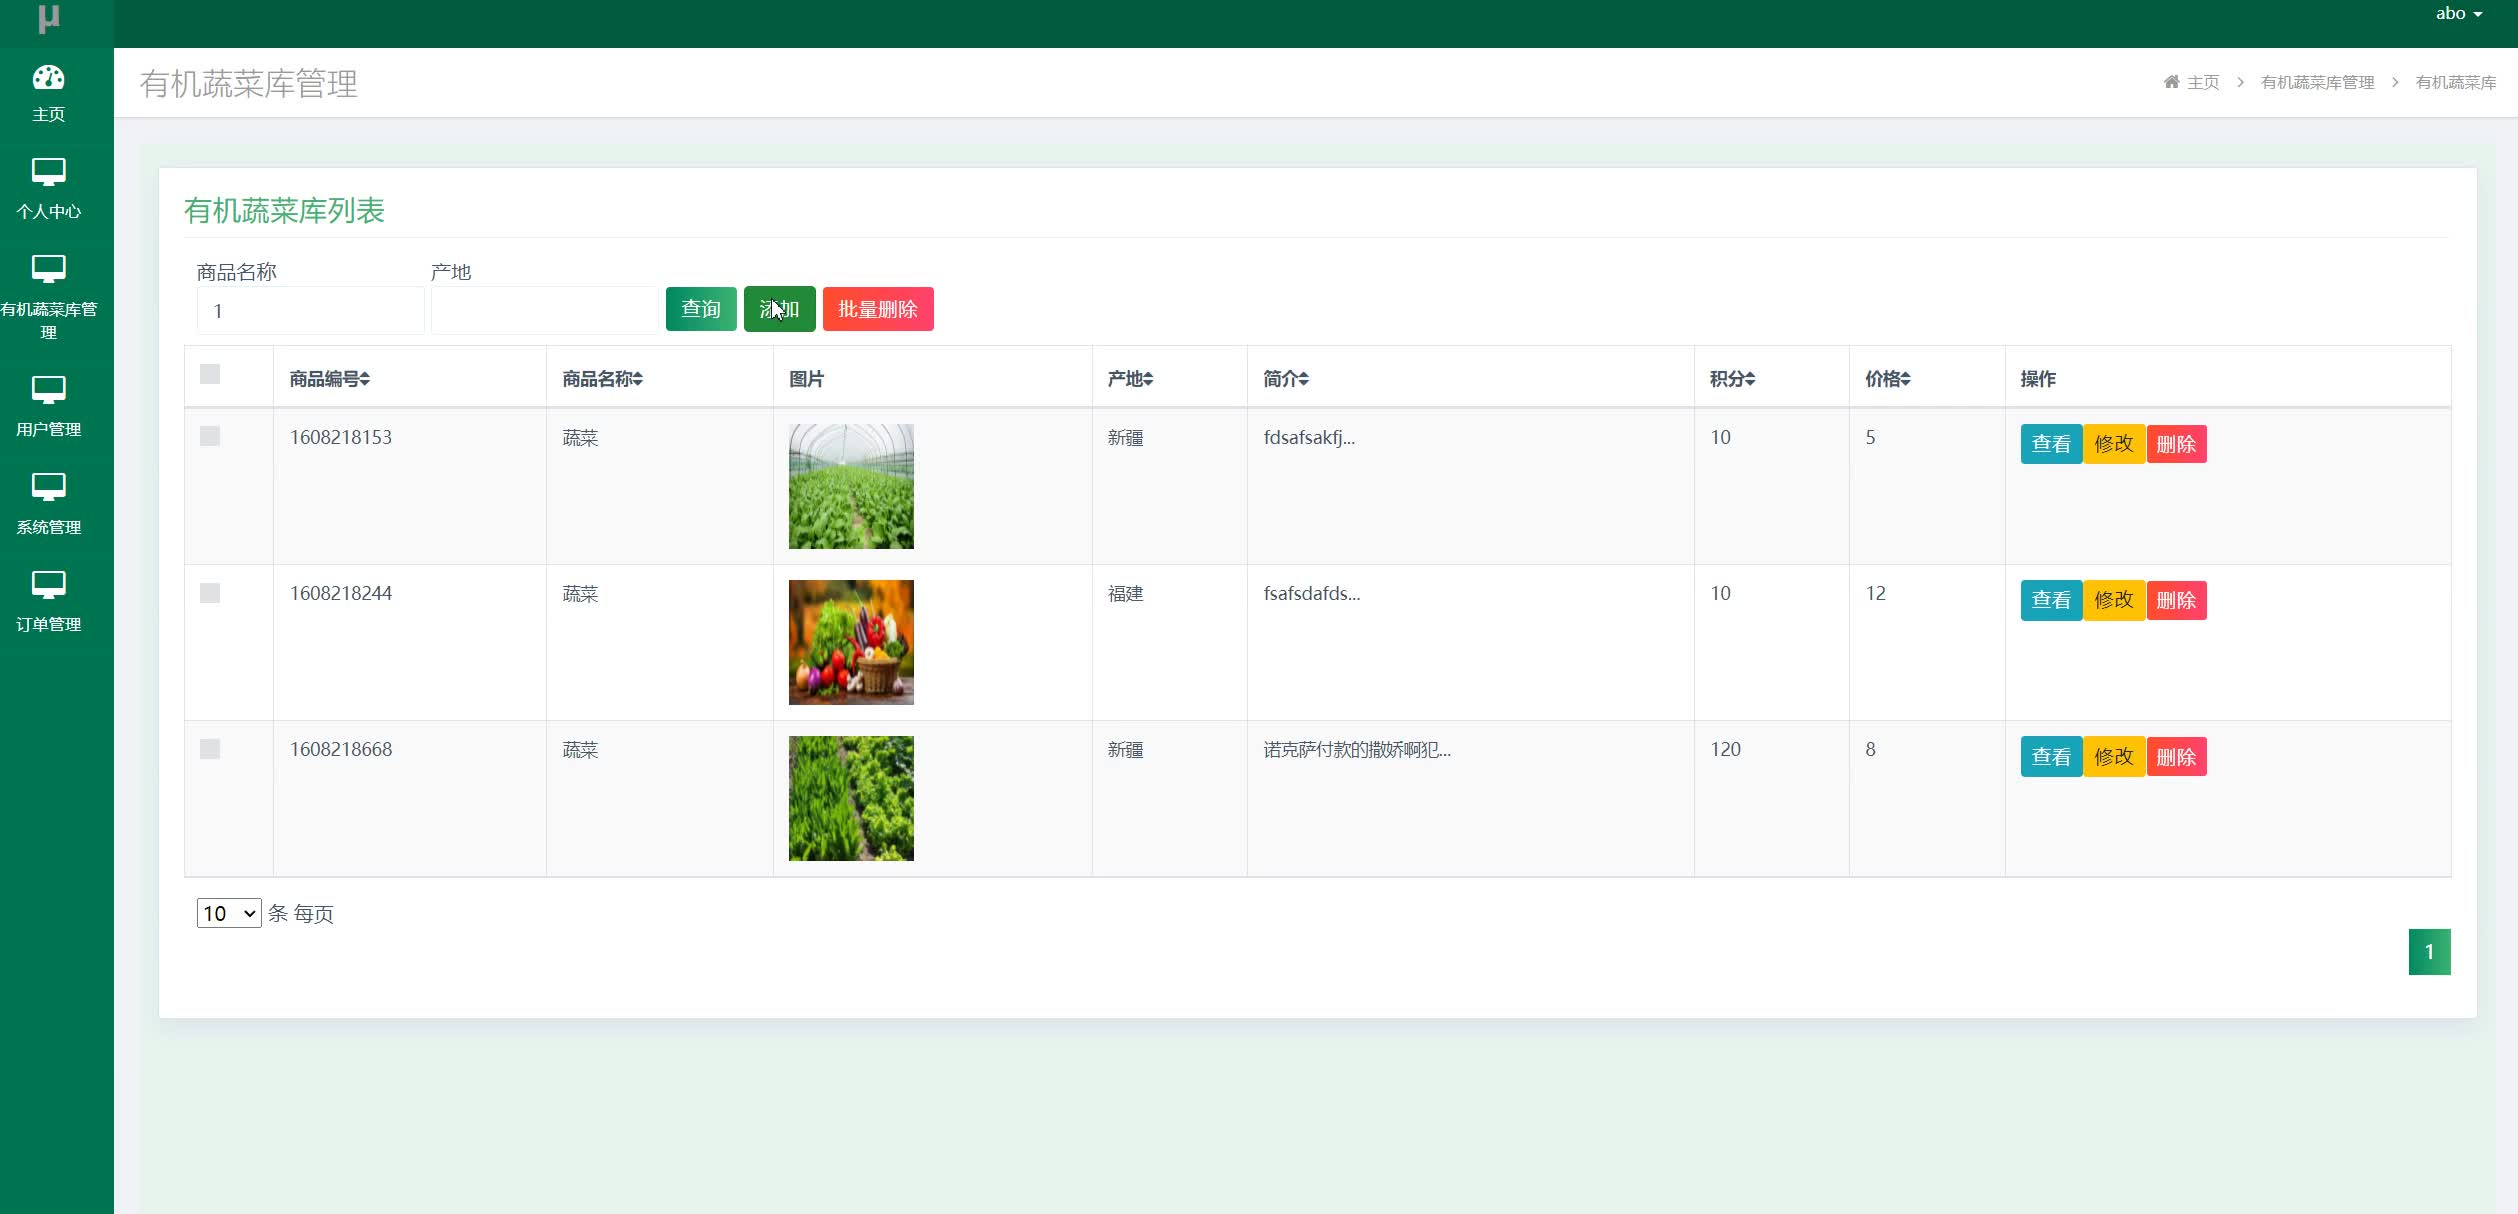This screenshot has height=1214, width=2518.
Task: Click the vegetable basket image for 1608218244
Action: pyautogui.click(x=850, y=641)
